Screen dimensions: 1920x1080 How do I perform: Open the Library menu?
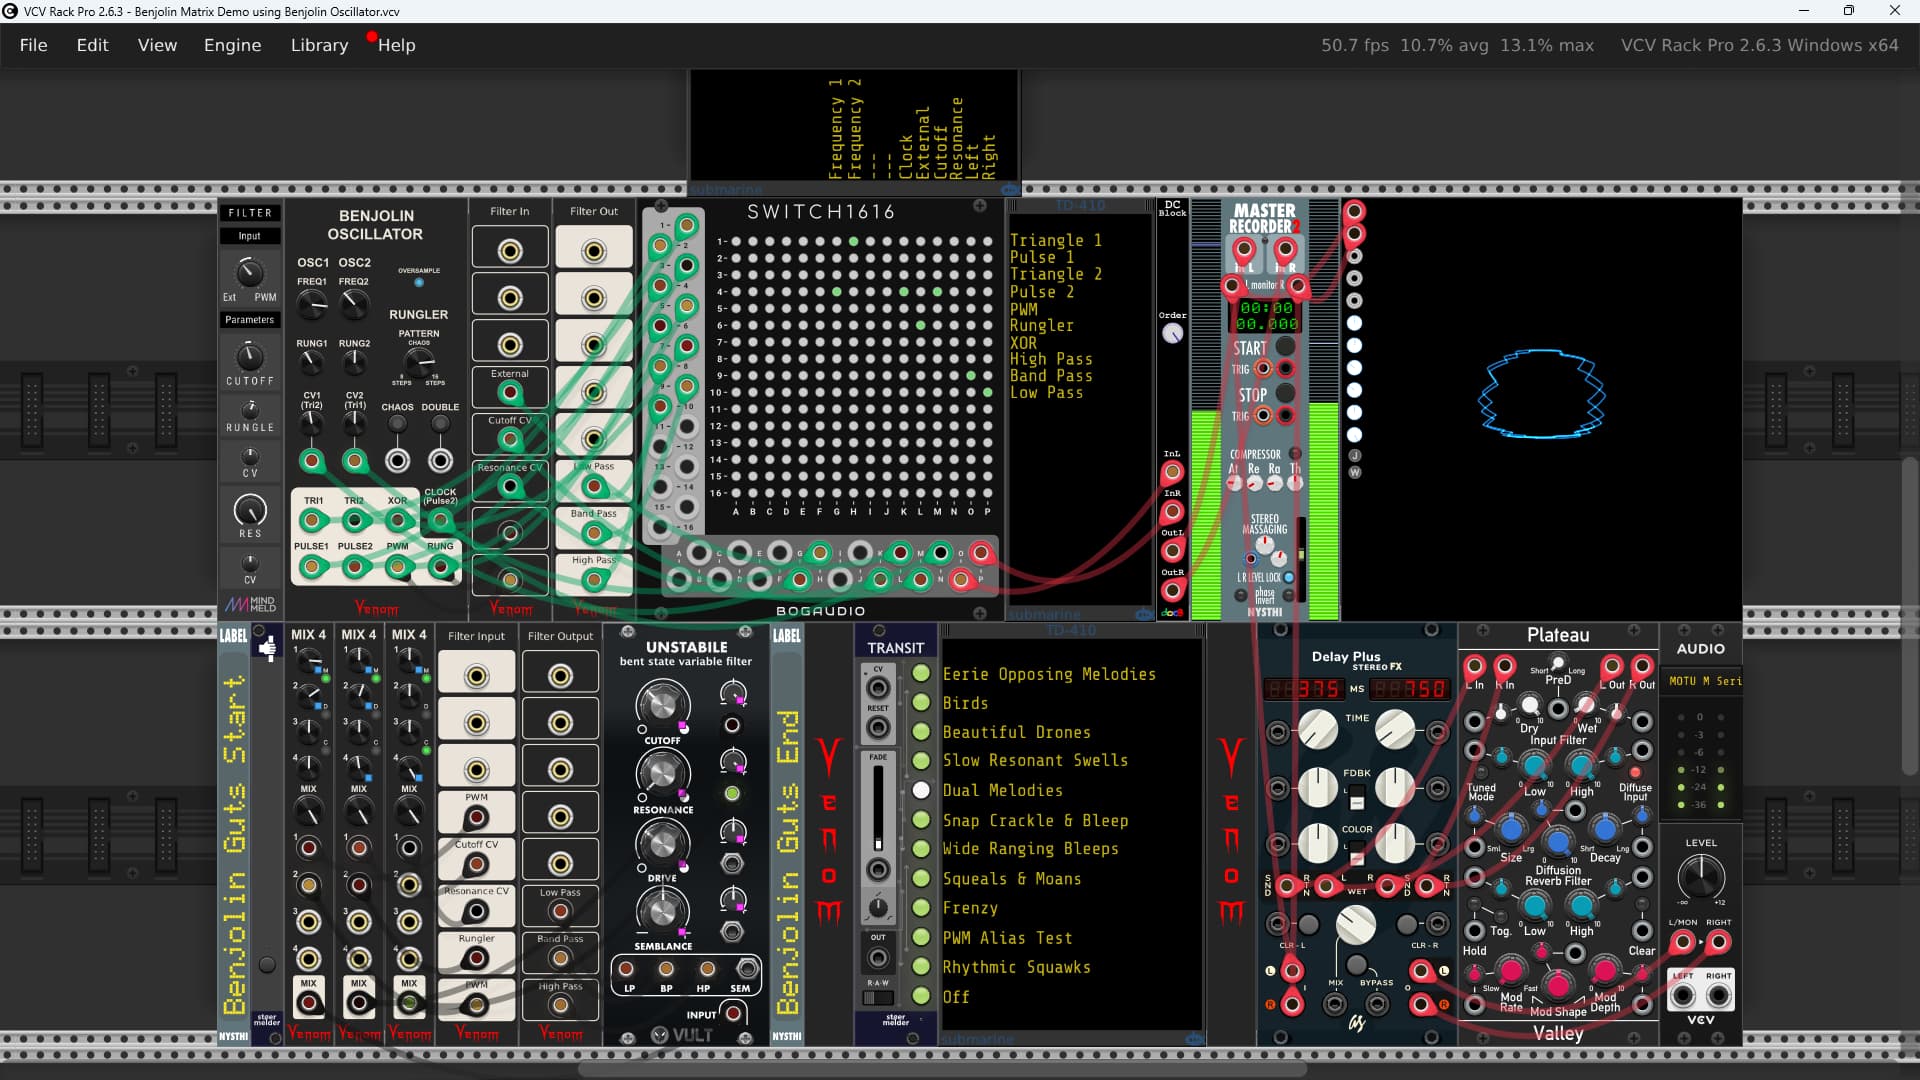[319, 45]
